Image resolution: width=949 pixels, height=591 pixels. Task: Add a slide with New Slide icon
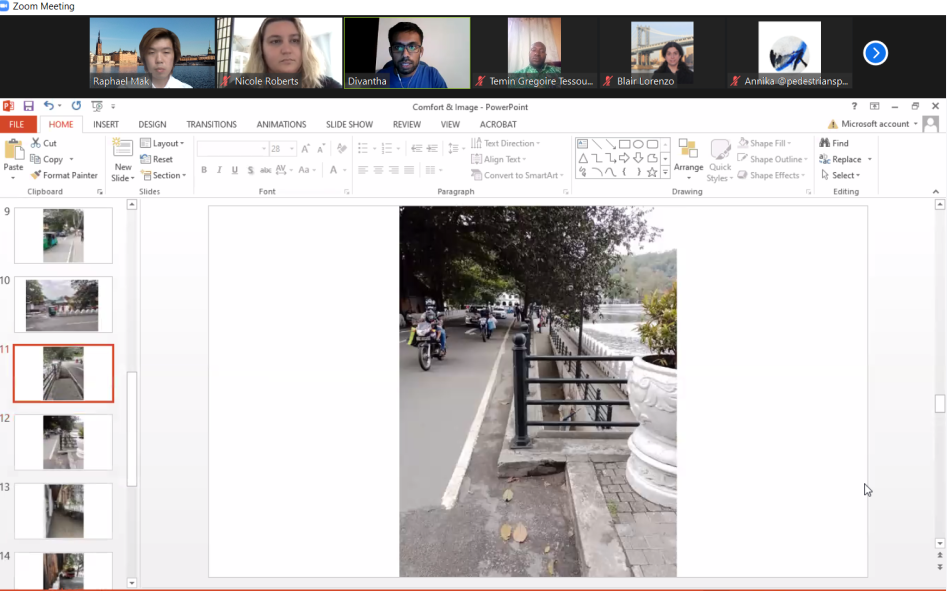click(122, 150)
